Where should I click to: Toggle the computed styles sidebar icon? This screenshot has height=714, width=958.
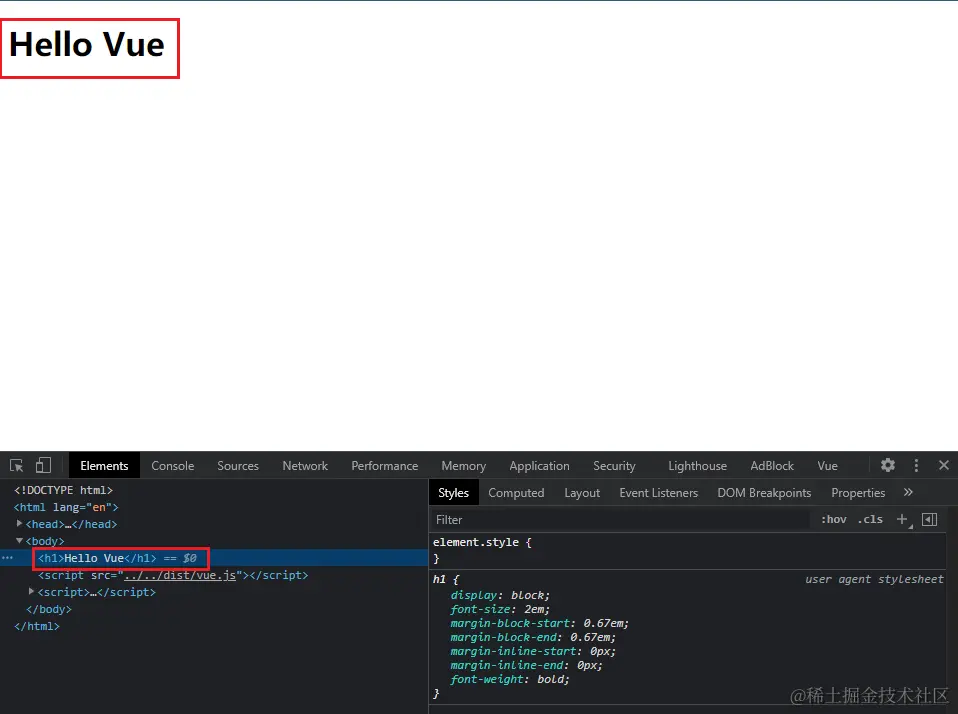point(929,519)
